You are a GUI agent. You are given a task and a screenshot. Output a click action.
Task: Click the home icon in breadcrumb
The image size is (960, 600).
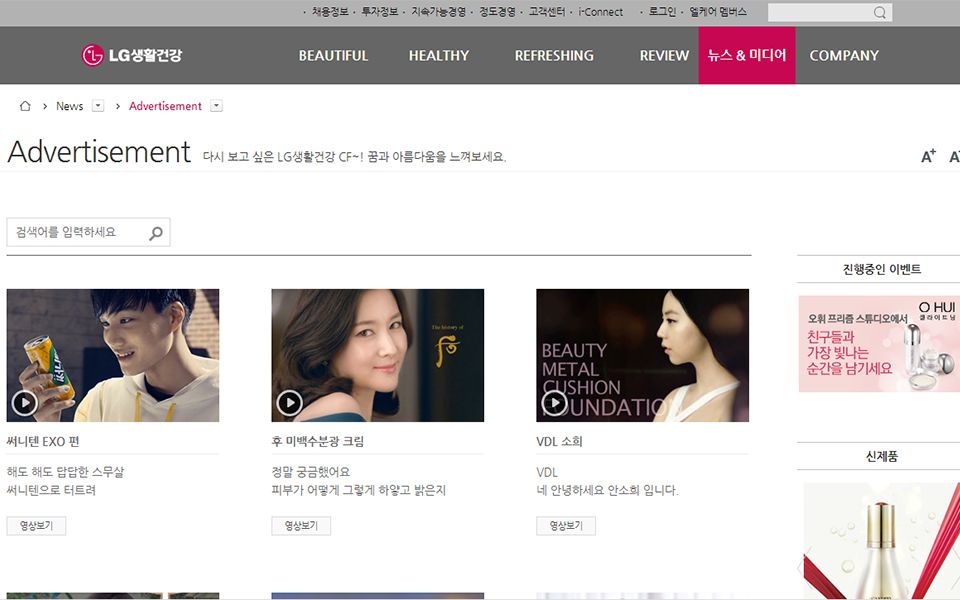click(x=25, y=106)
